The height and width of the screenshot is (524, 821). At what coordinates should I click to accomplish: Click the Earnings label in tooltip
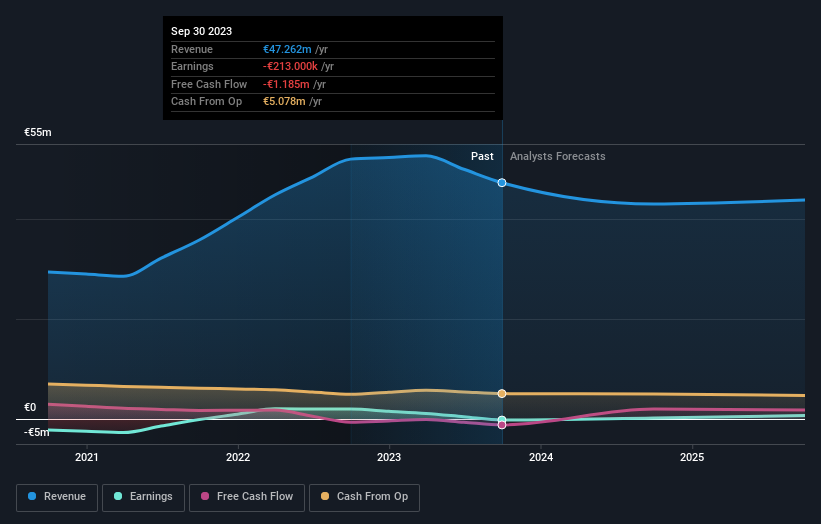(192, 66)
